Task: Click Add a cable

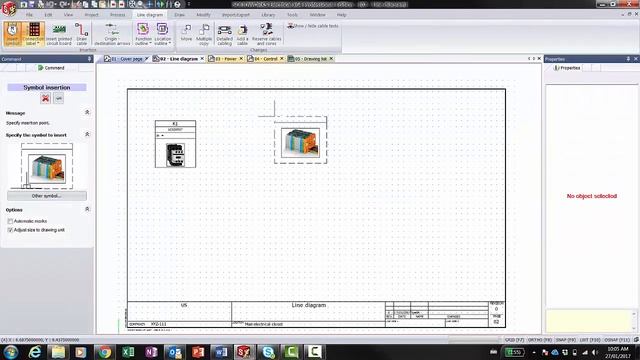Action: pyautogui.click(x=242, y=34)
